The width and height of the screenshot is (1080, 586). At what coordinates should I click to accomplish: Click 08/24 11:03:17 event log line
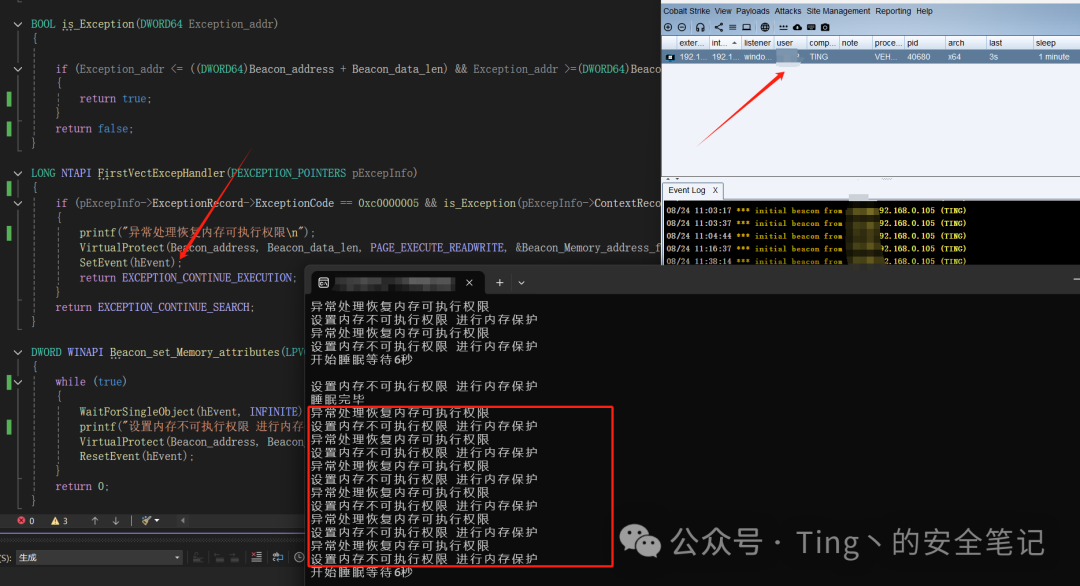pyautogui.click(x=816, y=211)
